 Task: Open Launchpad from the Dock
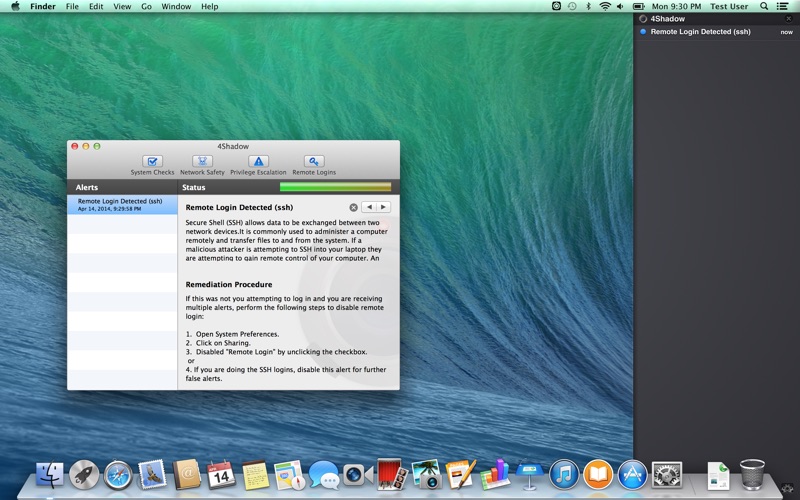84,474
